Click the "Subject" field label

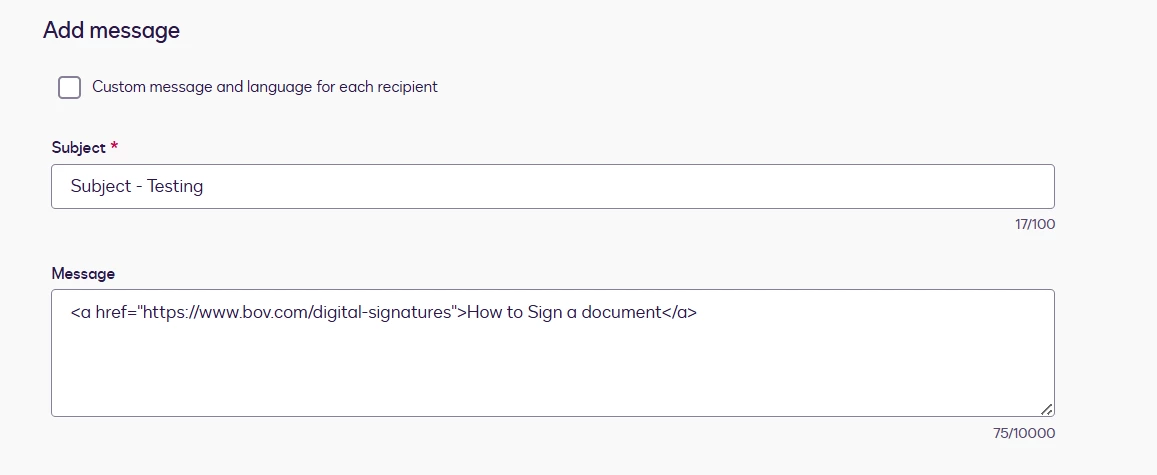[x=78, y=148]
